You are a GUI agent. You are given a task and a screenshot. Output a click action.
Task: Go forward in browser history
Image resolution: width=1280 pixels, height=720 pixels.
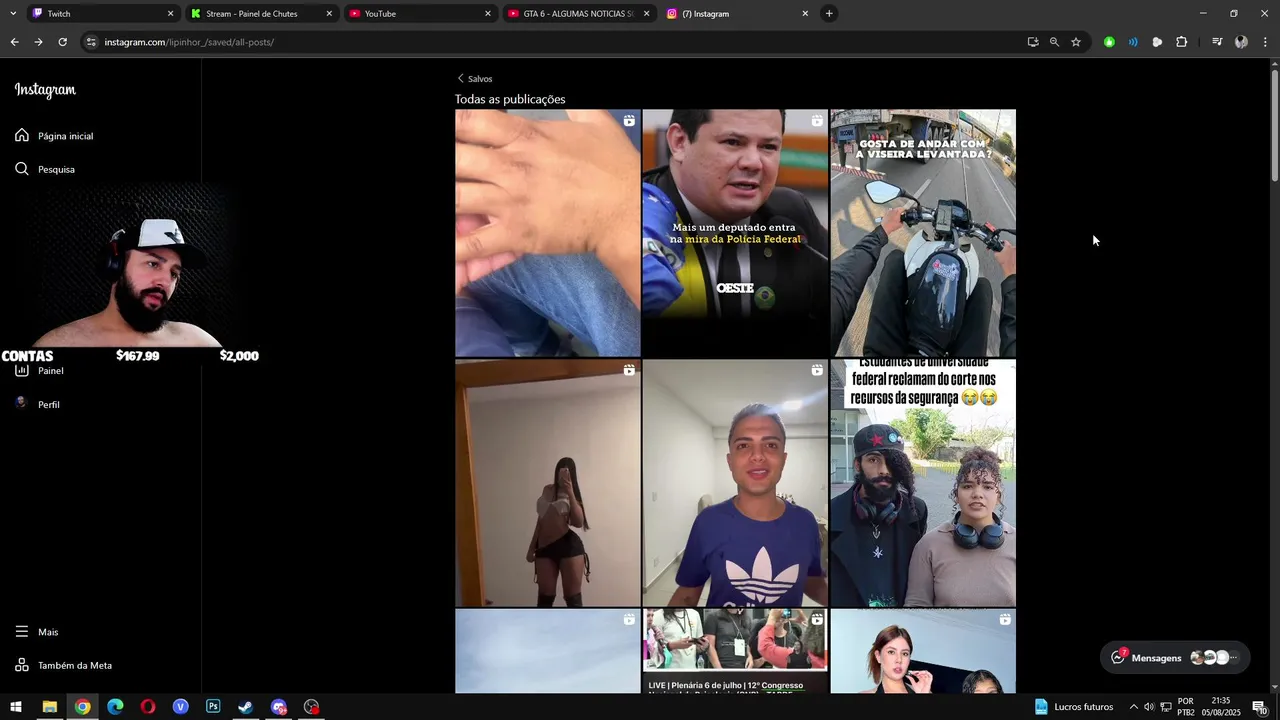(38, 42)
